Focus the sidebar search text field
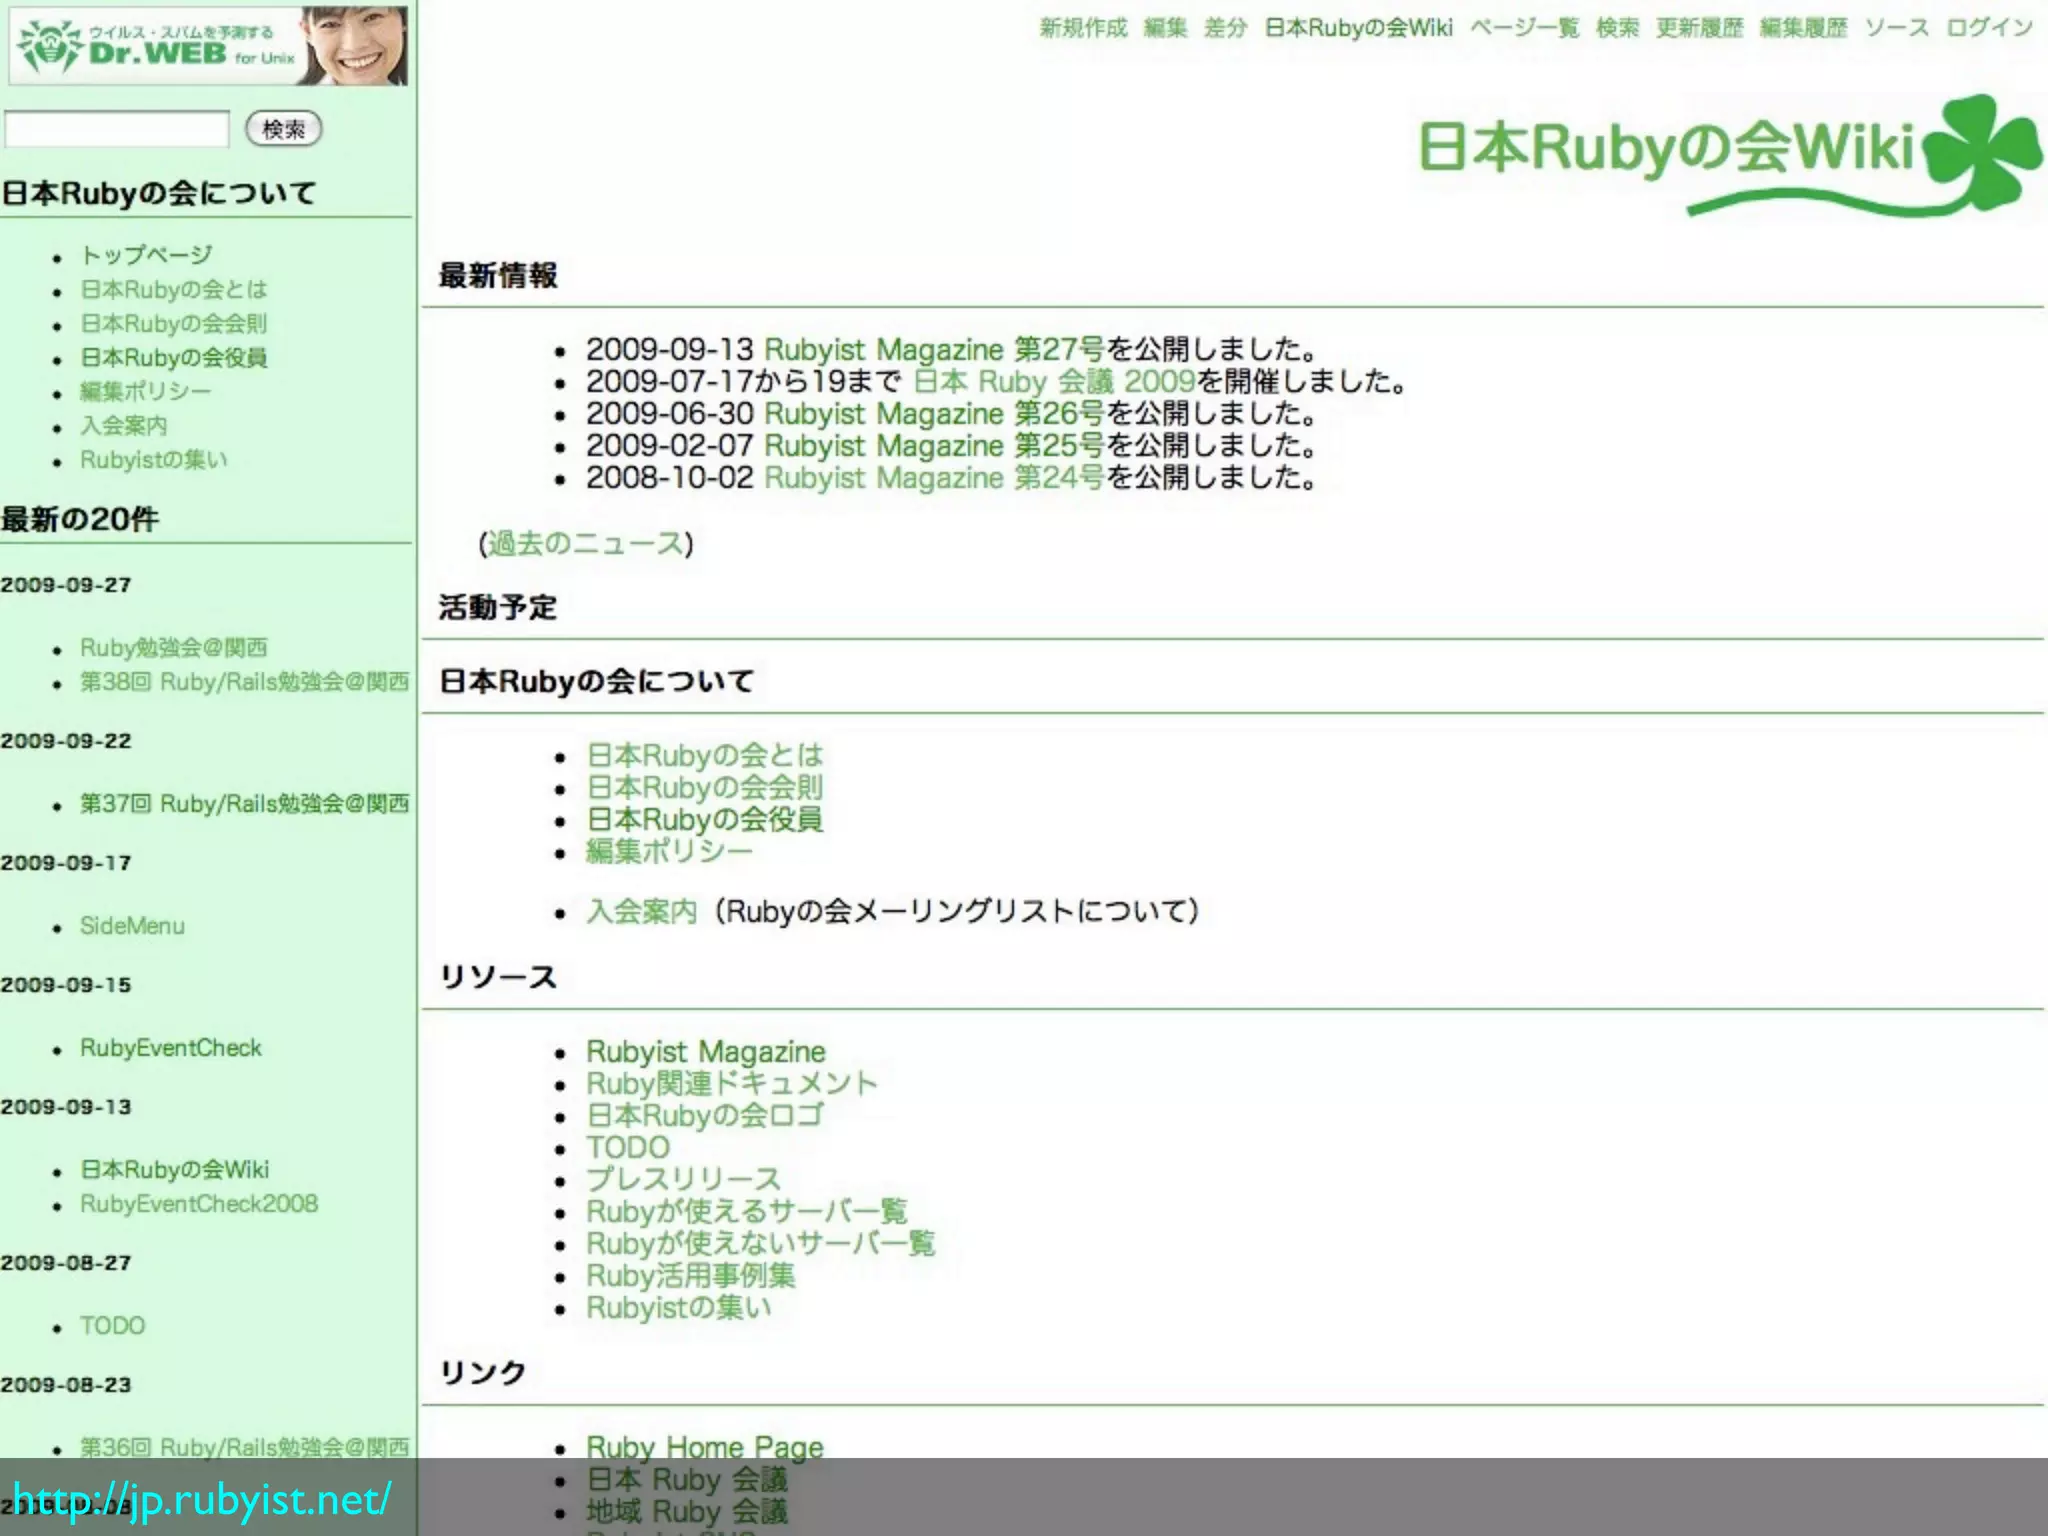The image size is (2048, 1536). (x=117, y=129)
